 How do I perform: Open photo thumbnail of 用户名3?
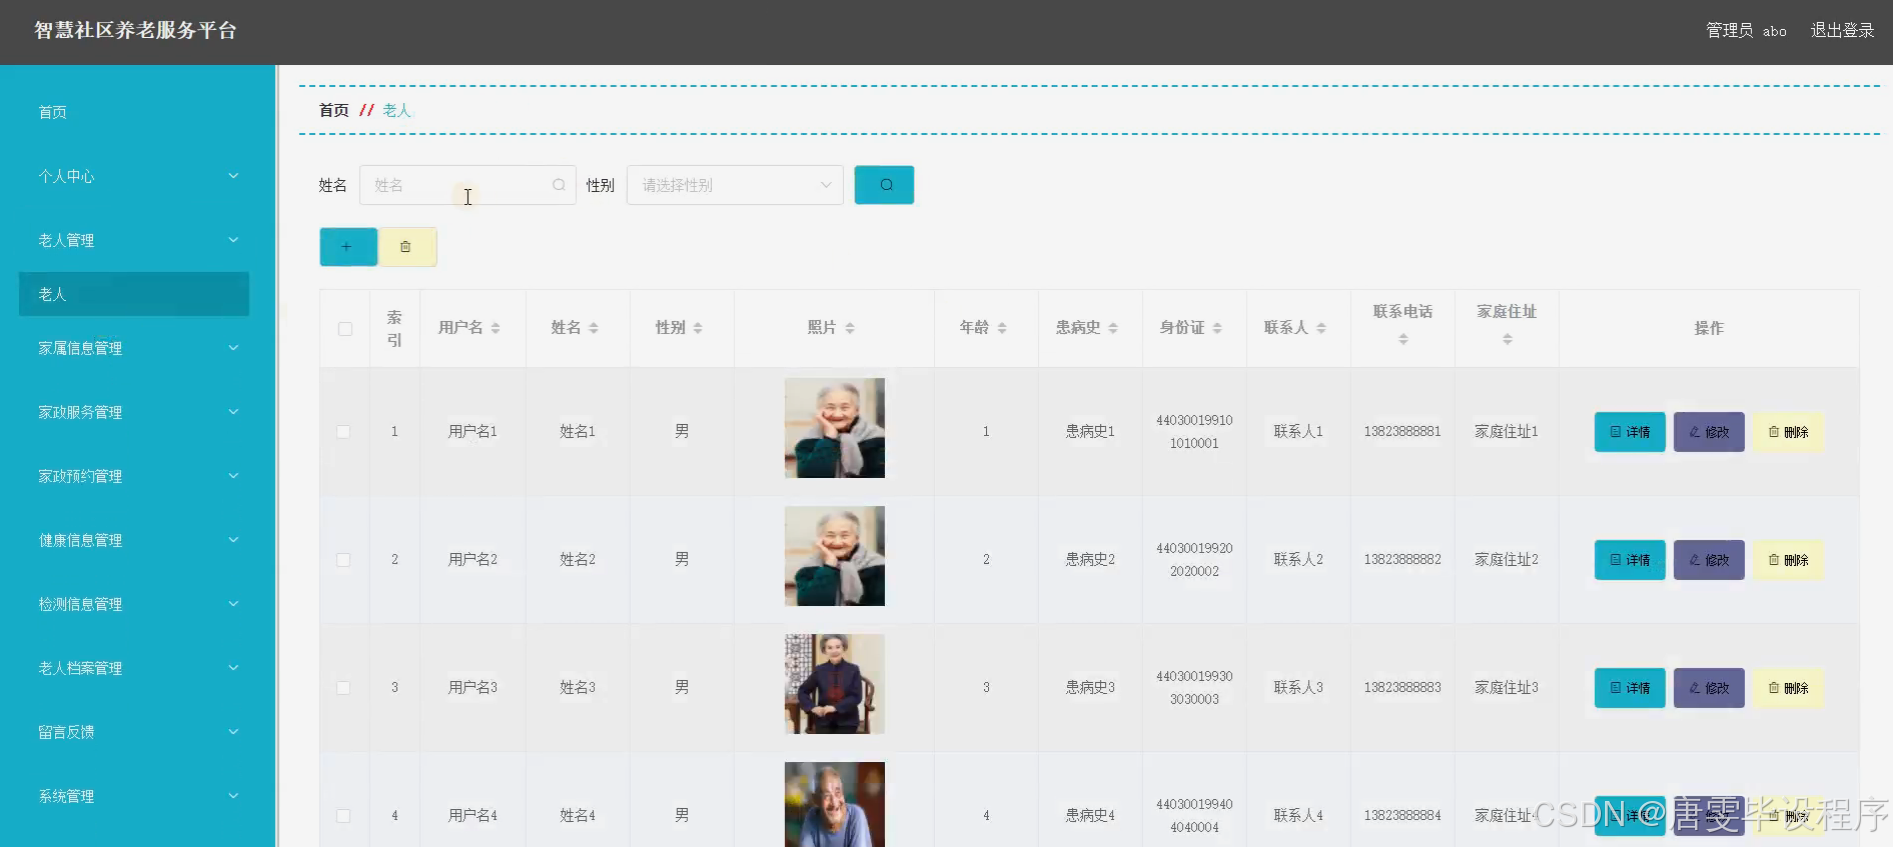[x=835, y=684]
